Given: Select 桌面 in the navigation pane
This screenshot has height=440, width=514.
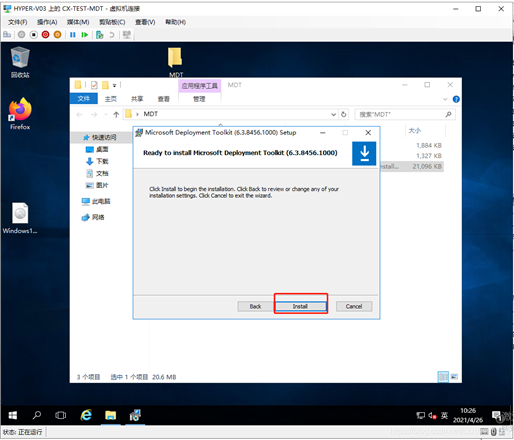Looking at the screenshot, I should coord(97,149).
